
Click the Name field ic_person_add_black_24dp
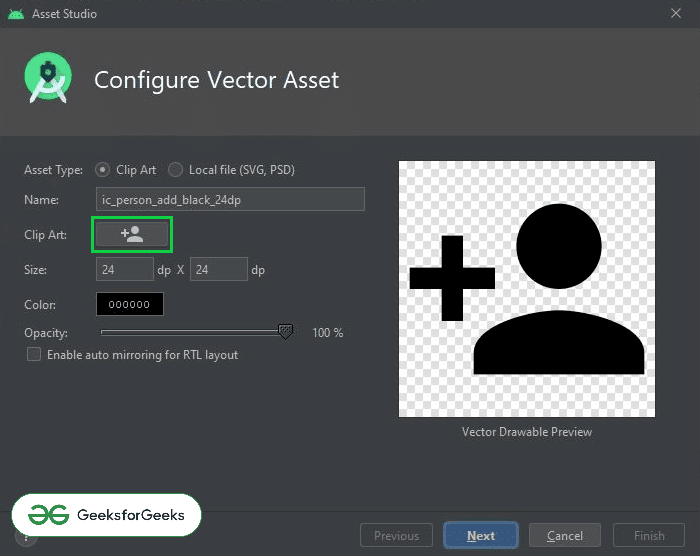(230, 199)
